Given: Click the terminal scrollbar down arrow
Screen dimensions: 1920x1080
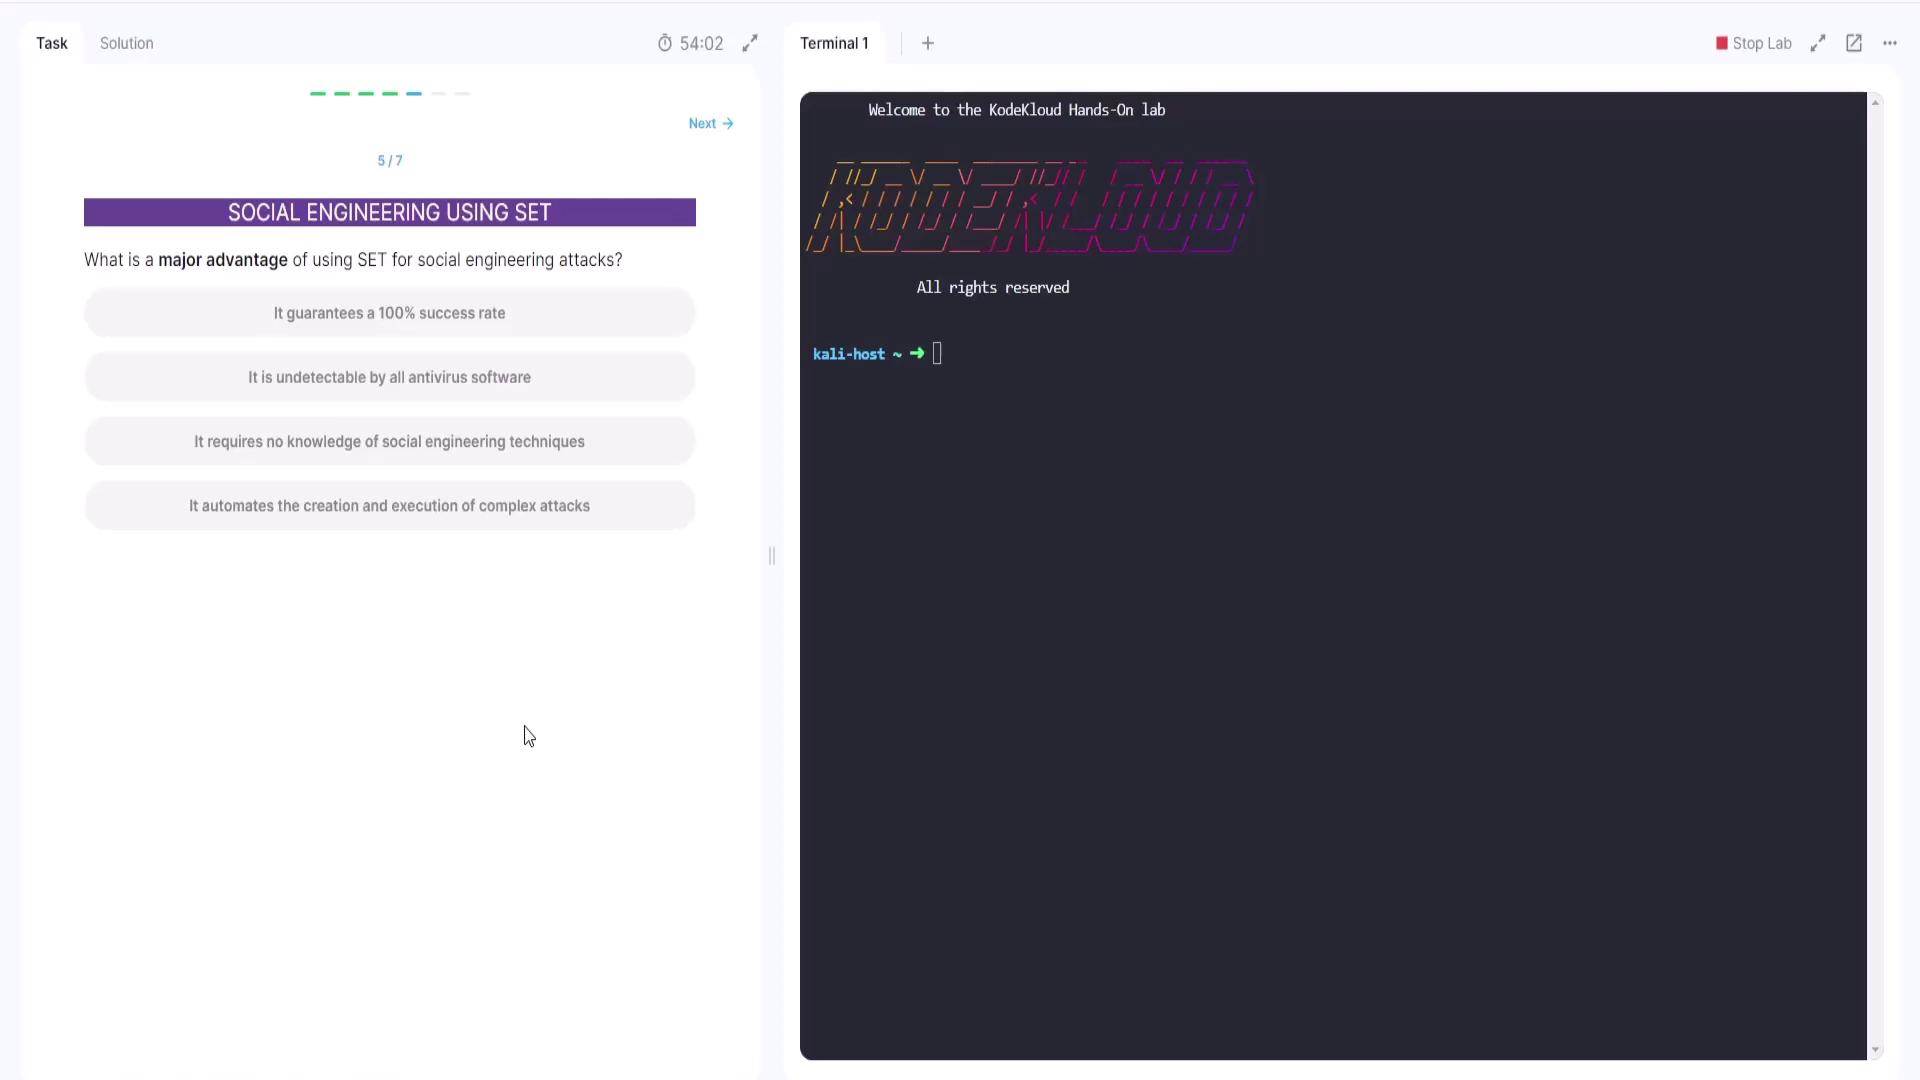Looking at the screenshot, I should click(x=1875, y=1050).
